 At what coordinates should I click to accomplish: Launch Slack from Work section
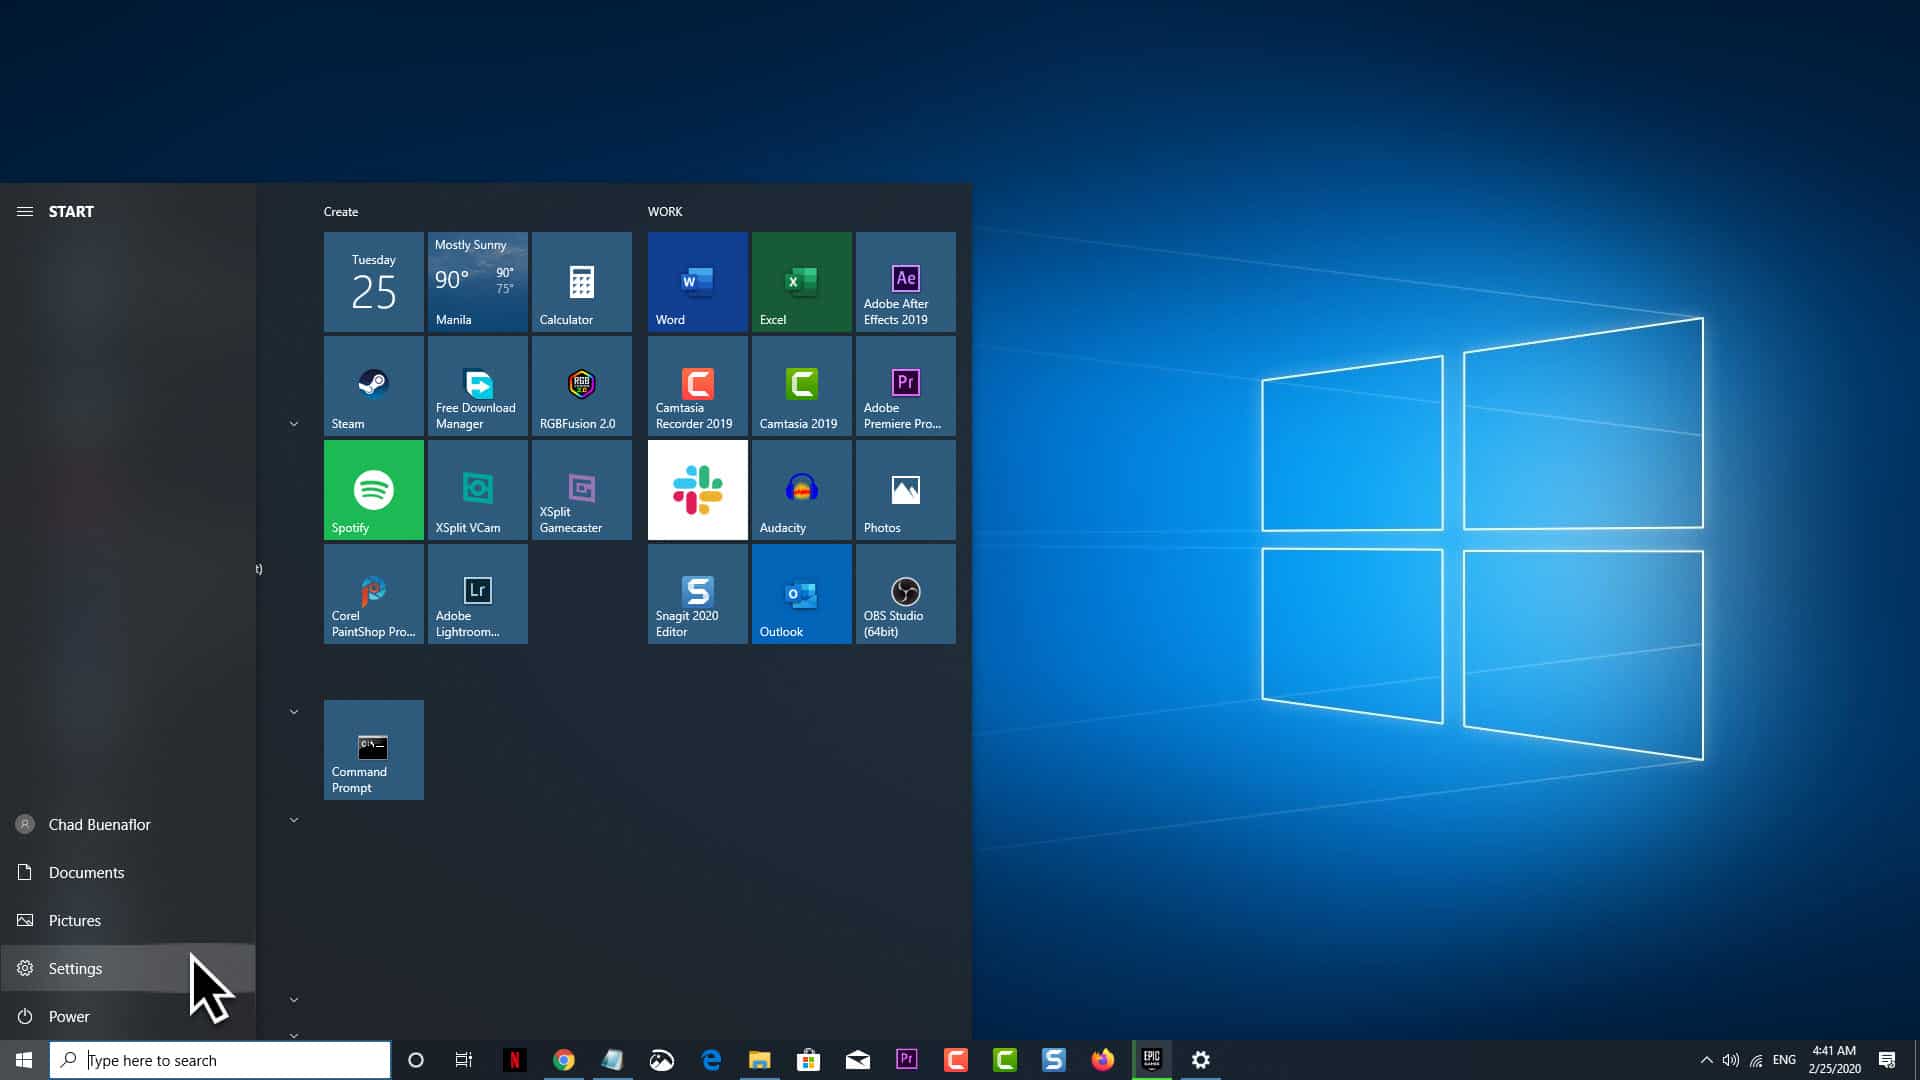pos(698,489)
